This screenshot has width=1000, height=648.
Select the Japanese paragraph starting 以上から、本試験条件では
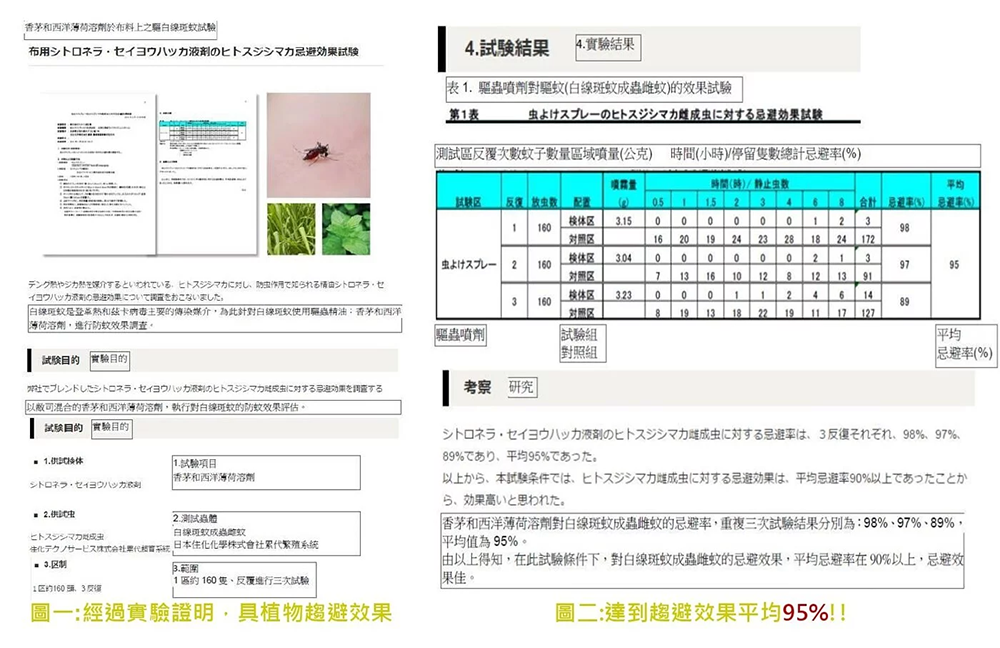pyautogui.click(x=705, y=489)
